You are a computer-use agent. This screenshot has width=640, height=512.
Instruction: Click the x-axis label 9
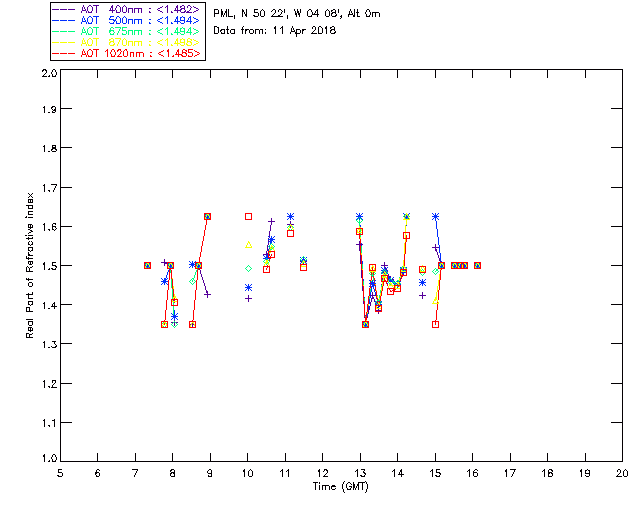click(210, 473)
